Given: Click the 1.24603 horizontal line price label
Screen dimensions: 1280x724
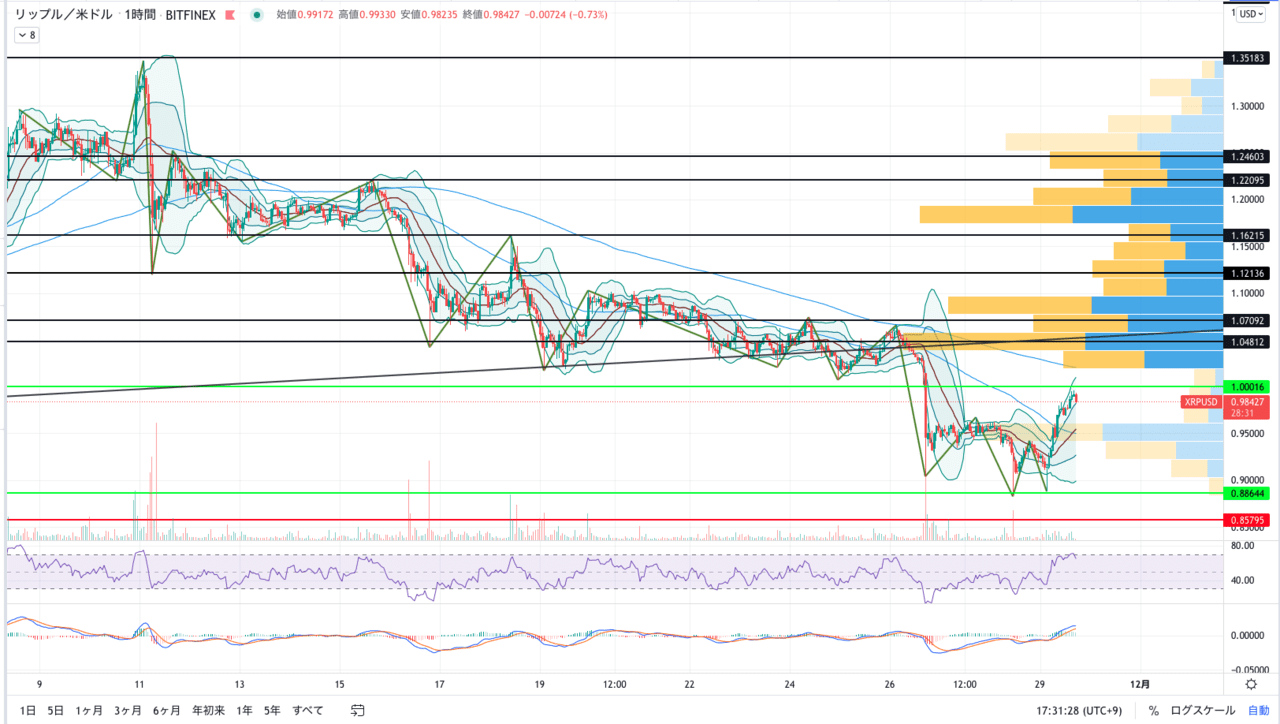Looking at the screenshot, I should click(x=1248, y=156).
